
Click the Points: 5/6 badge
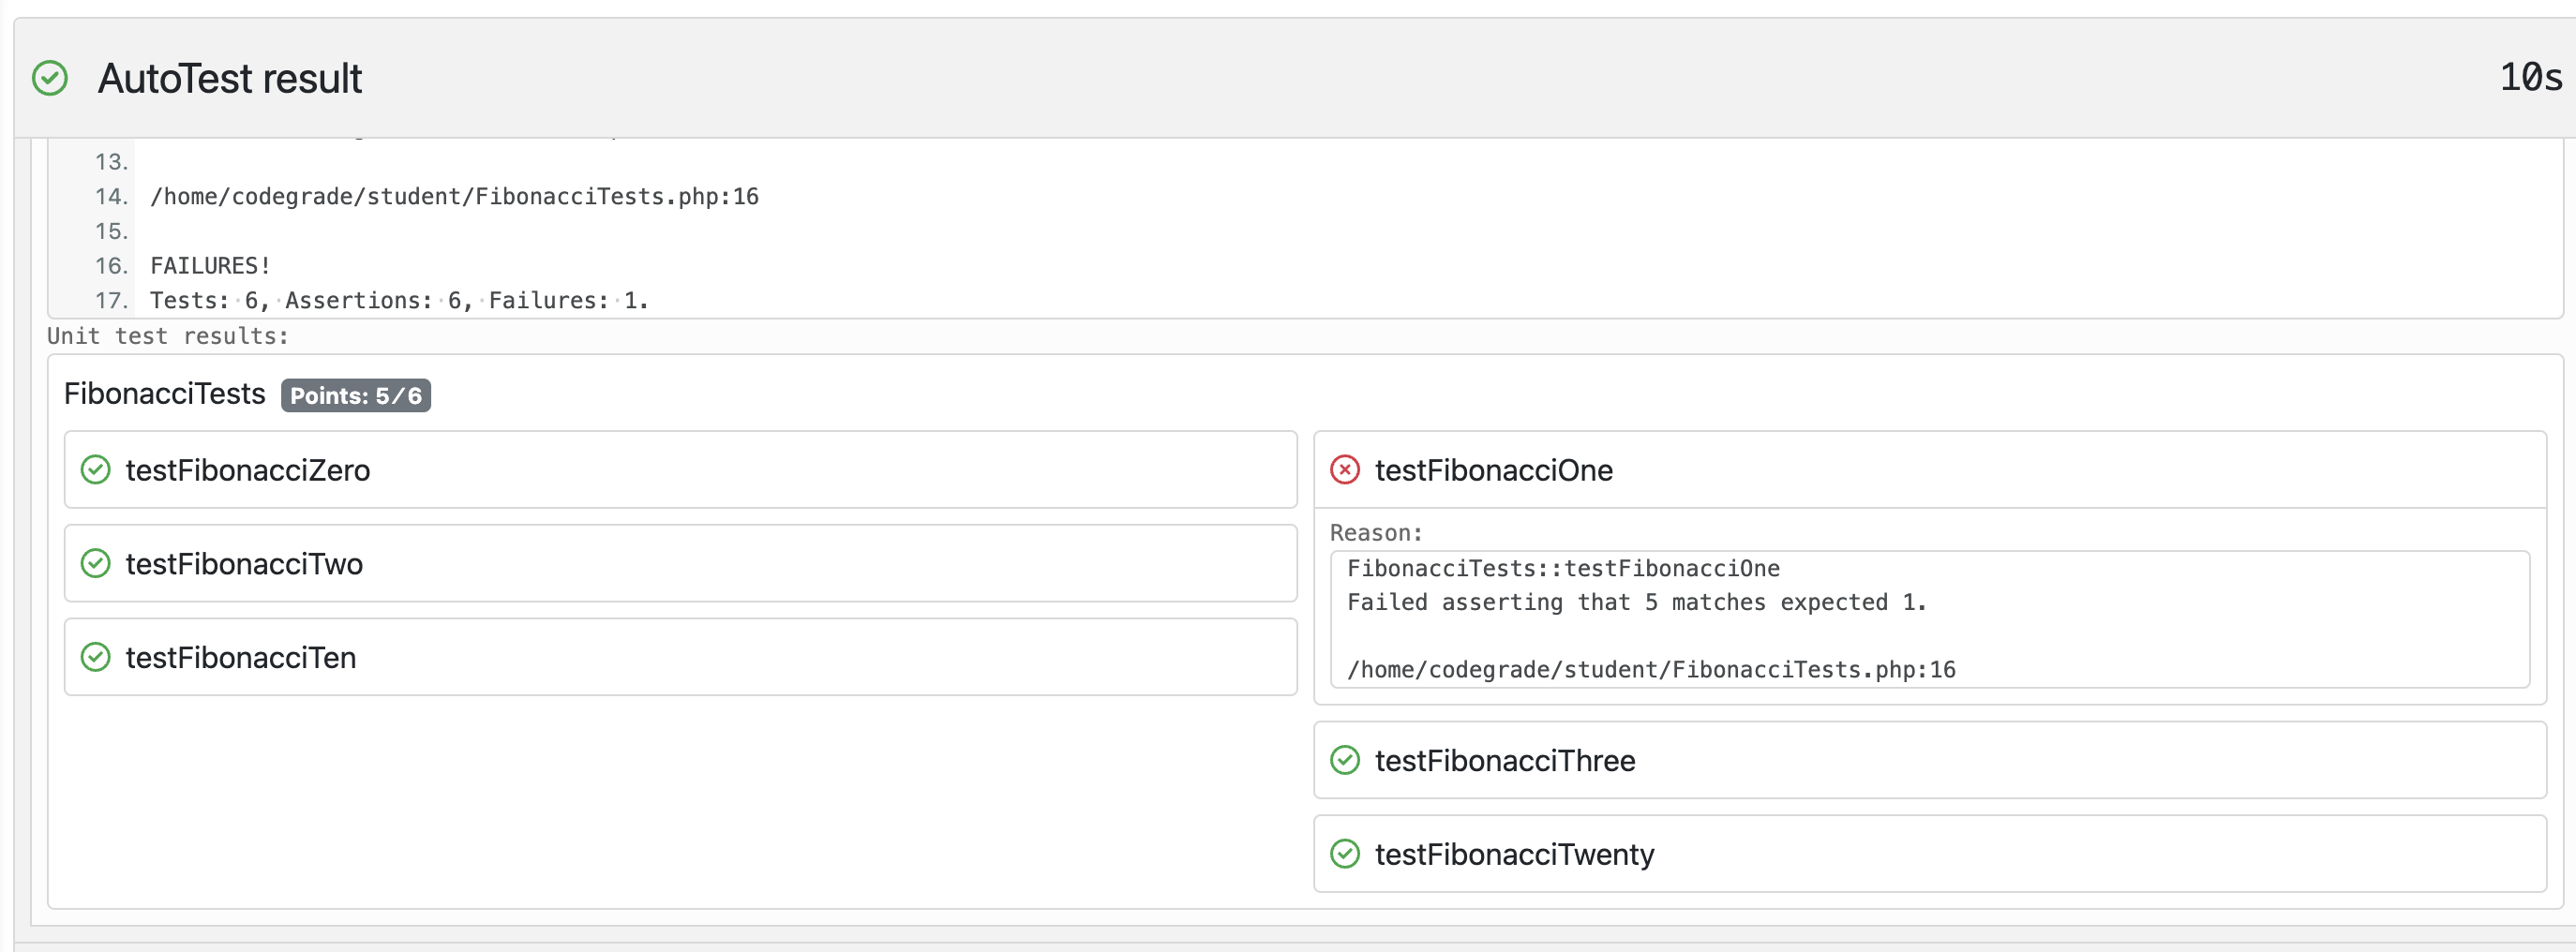(356, 396)
